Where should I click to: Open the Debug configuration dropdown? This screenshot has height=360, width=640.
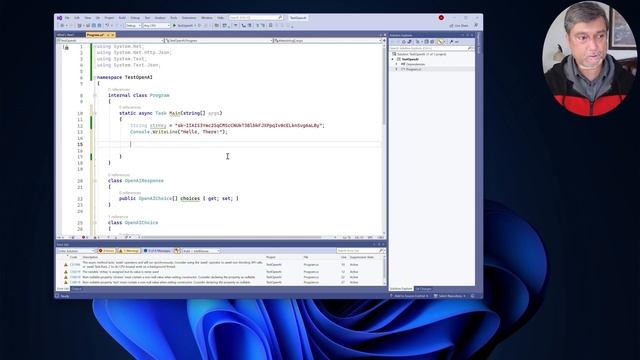click(x=133, y=25)
